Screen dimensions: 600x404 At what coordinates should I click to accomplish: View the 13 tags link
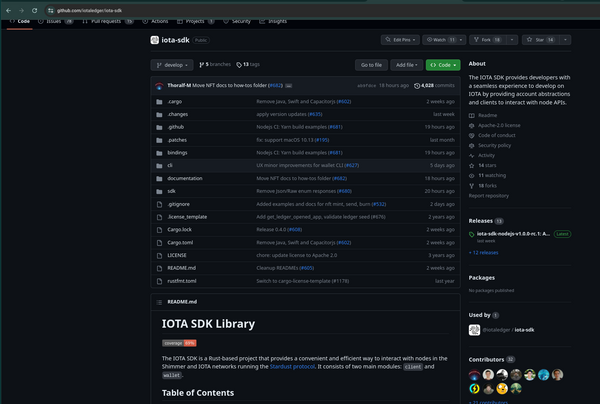pyautogui.click(x=248, y=65)
